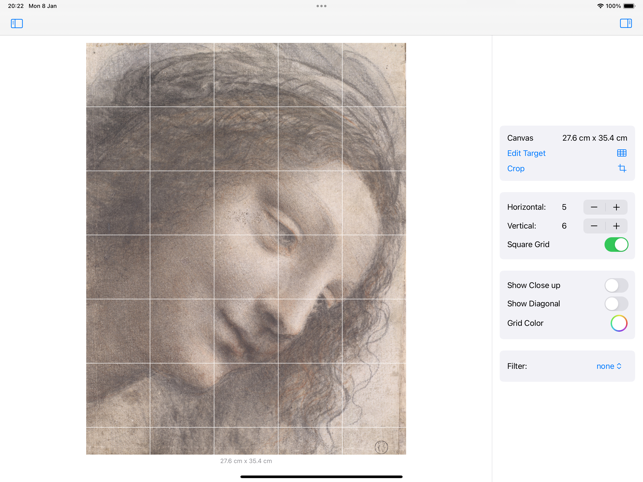Image resolution: width=643 pixels, height=482 pixels.
Task: Click the crop icon in Canvas section
Action: point(622,168)
